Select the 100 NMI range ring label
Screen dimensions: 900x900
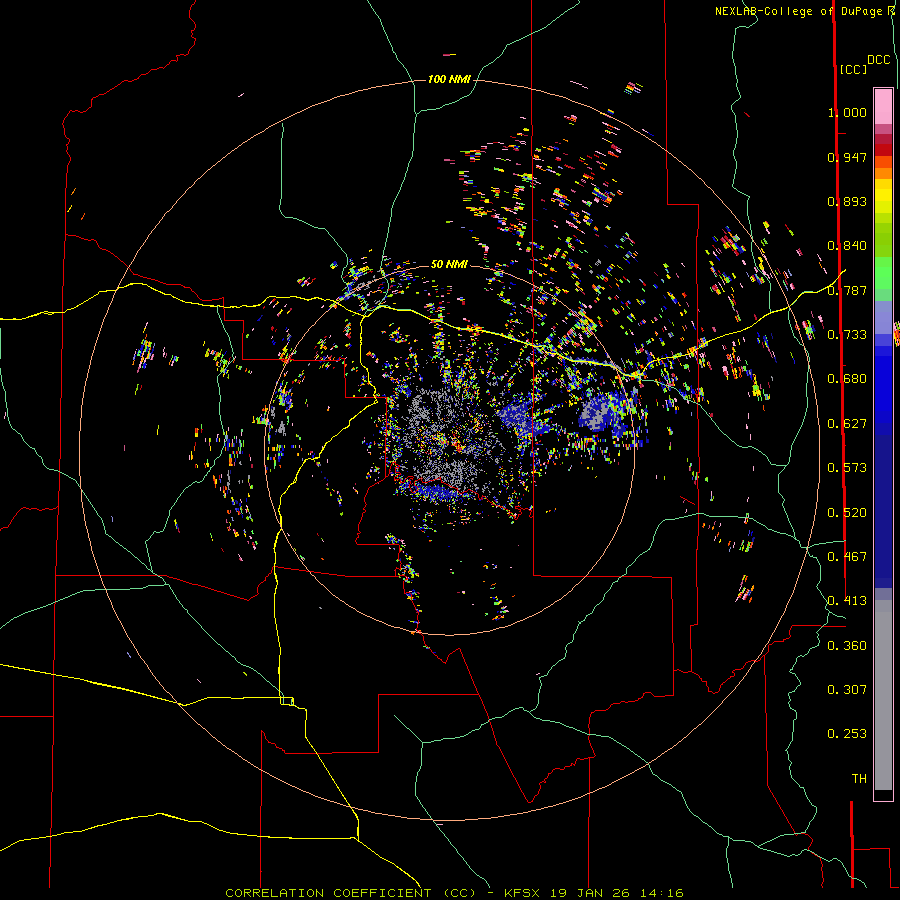(449, 79)
